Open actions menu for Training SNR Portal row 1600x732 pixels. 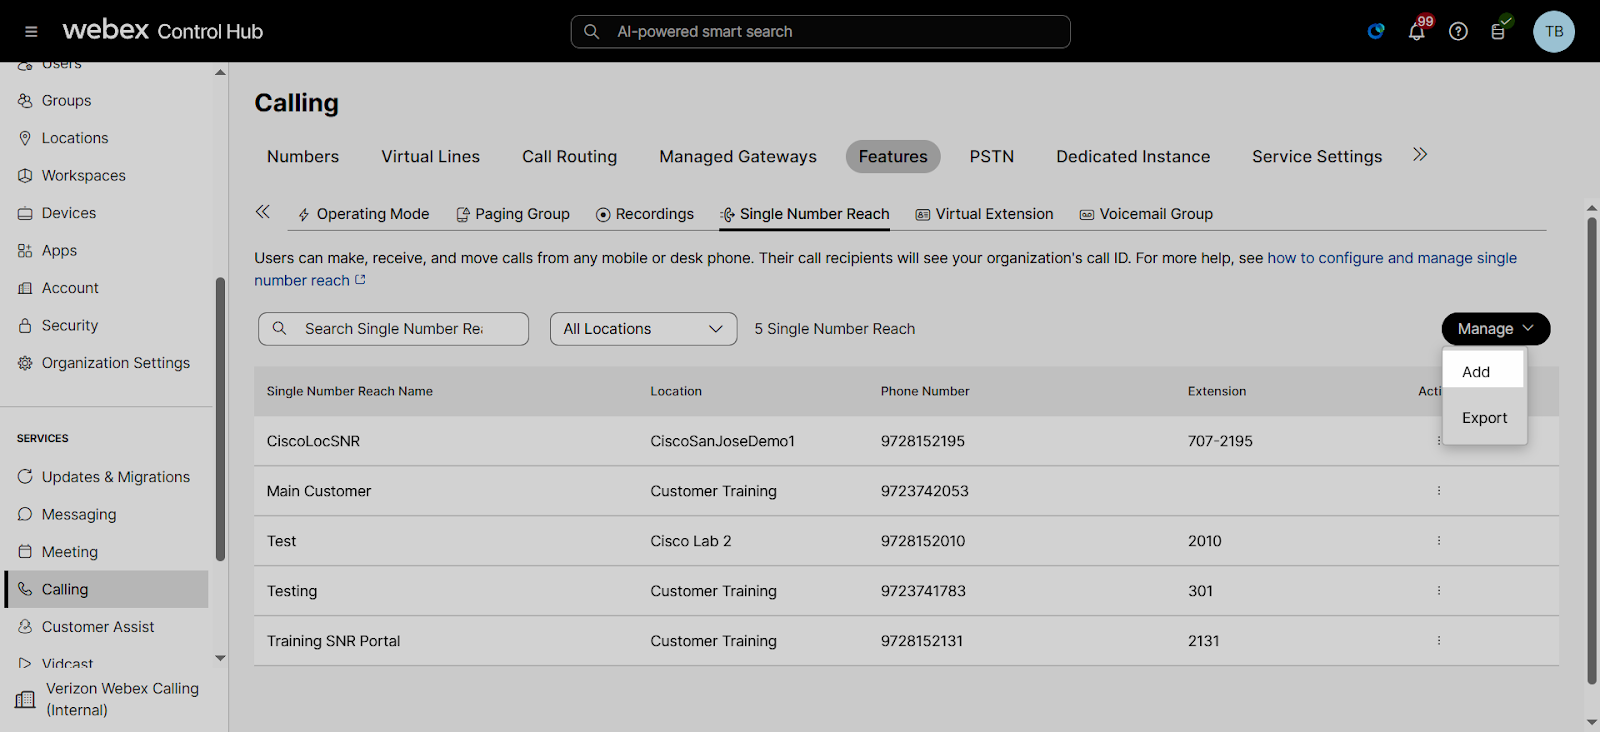[1439, 641]
